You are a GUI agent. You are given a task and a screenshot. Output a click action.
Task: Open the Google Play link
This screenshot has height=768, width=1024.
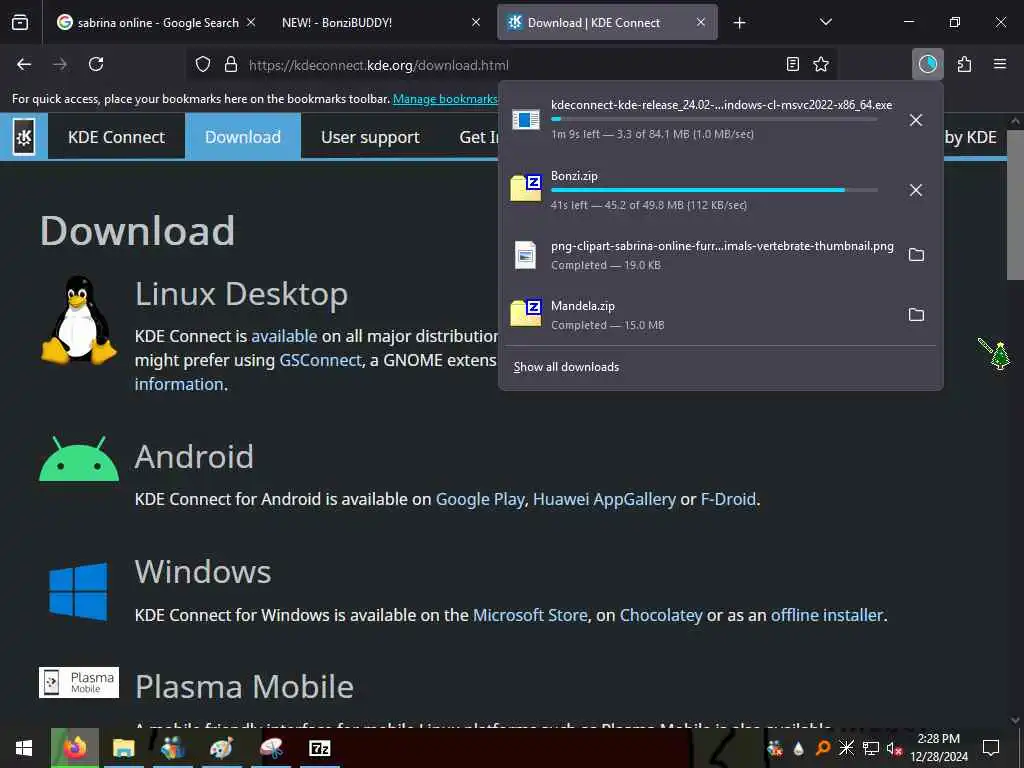(480, 500)
